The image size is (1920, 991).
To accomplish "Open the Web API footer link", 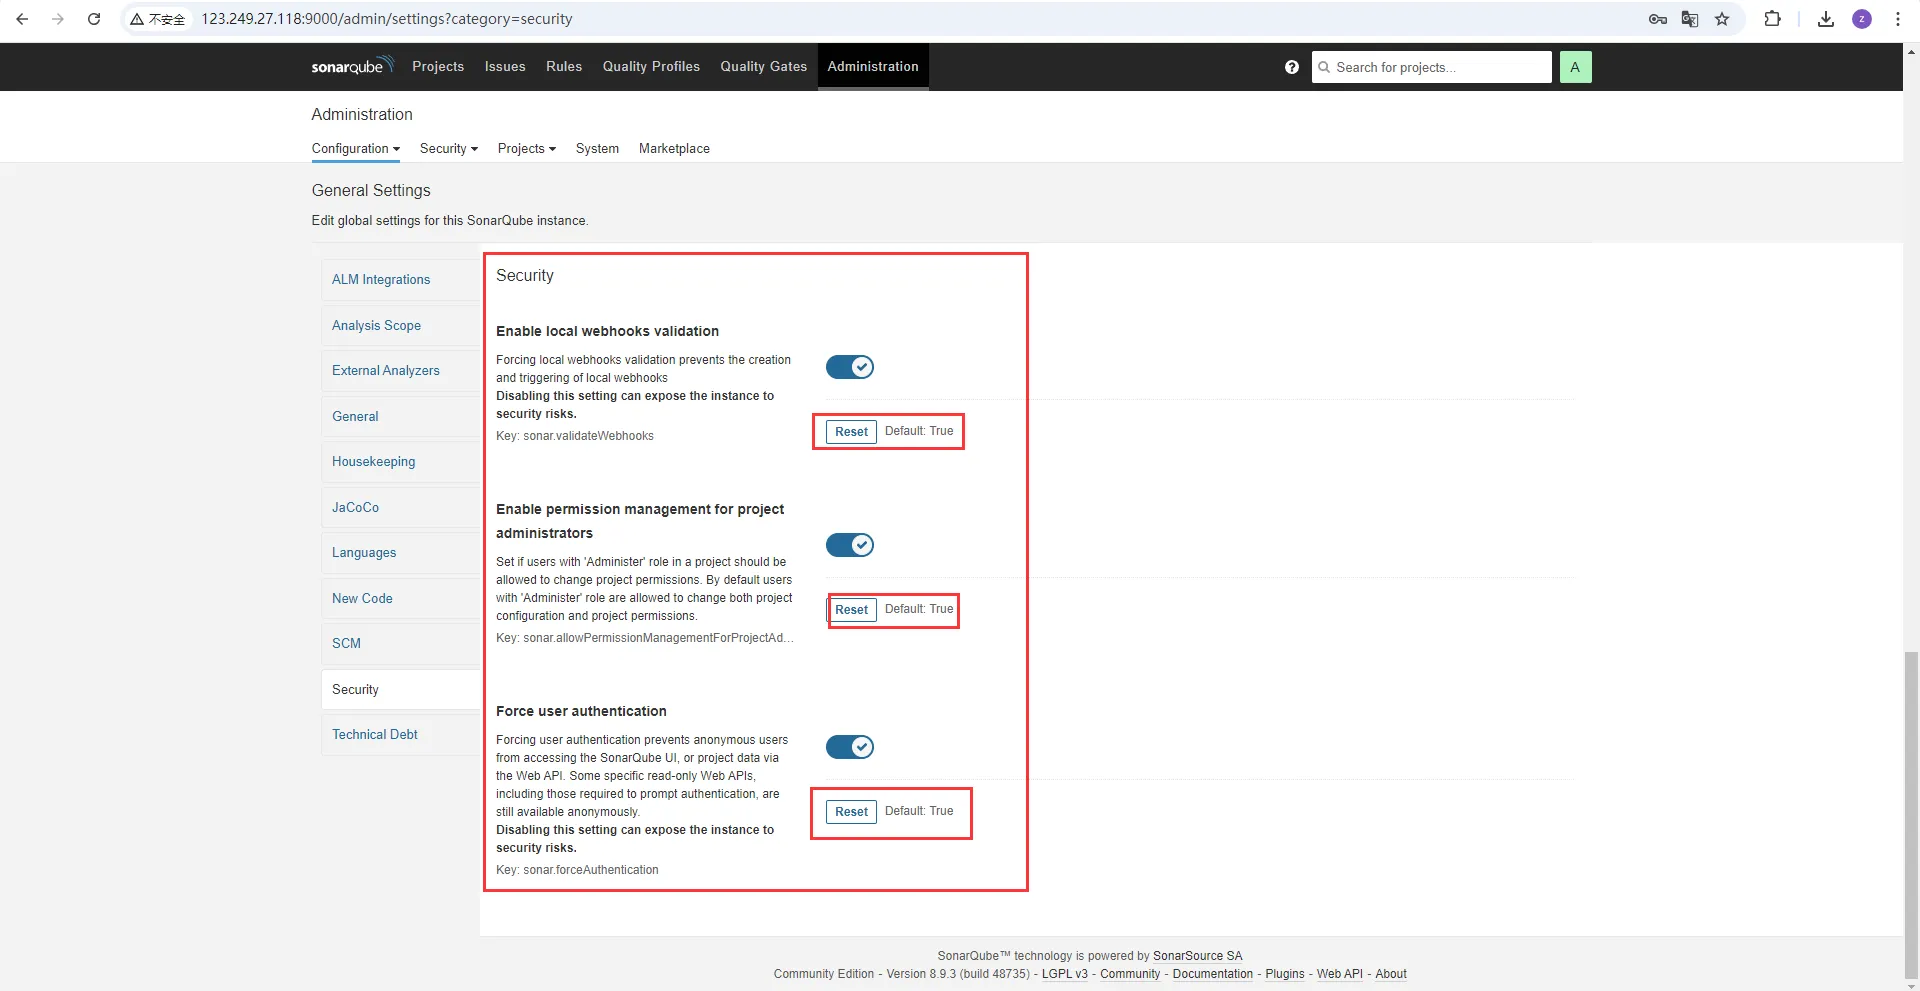I will pyautogui.click(x=1339, y=974).
